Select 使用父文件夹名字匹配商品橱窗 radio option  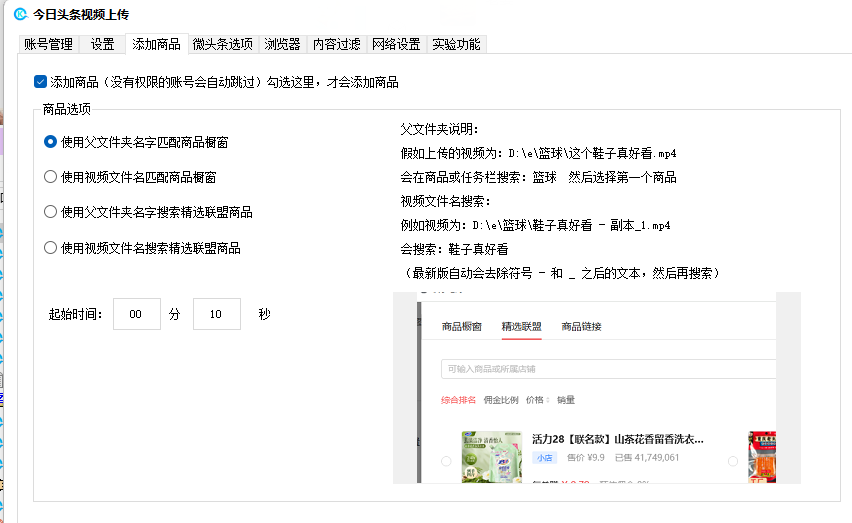51,143
